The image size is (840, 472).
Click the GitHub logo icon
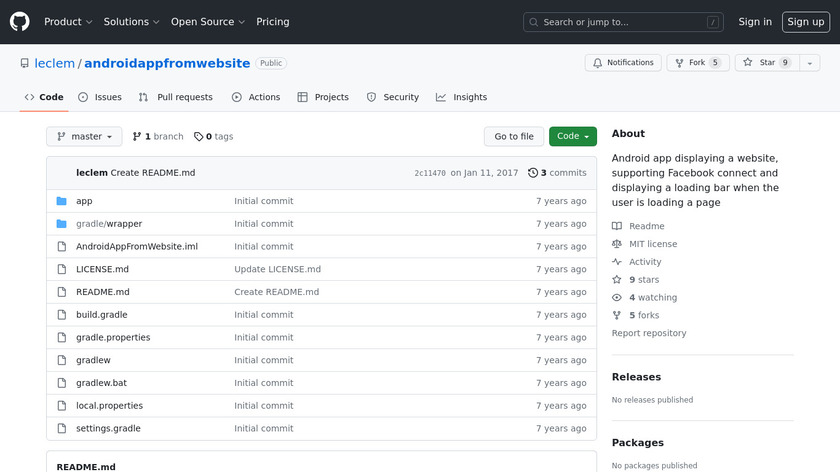(20, 21)
